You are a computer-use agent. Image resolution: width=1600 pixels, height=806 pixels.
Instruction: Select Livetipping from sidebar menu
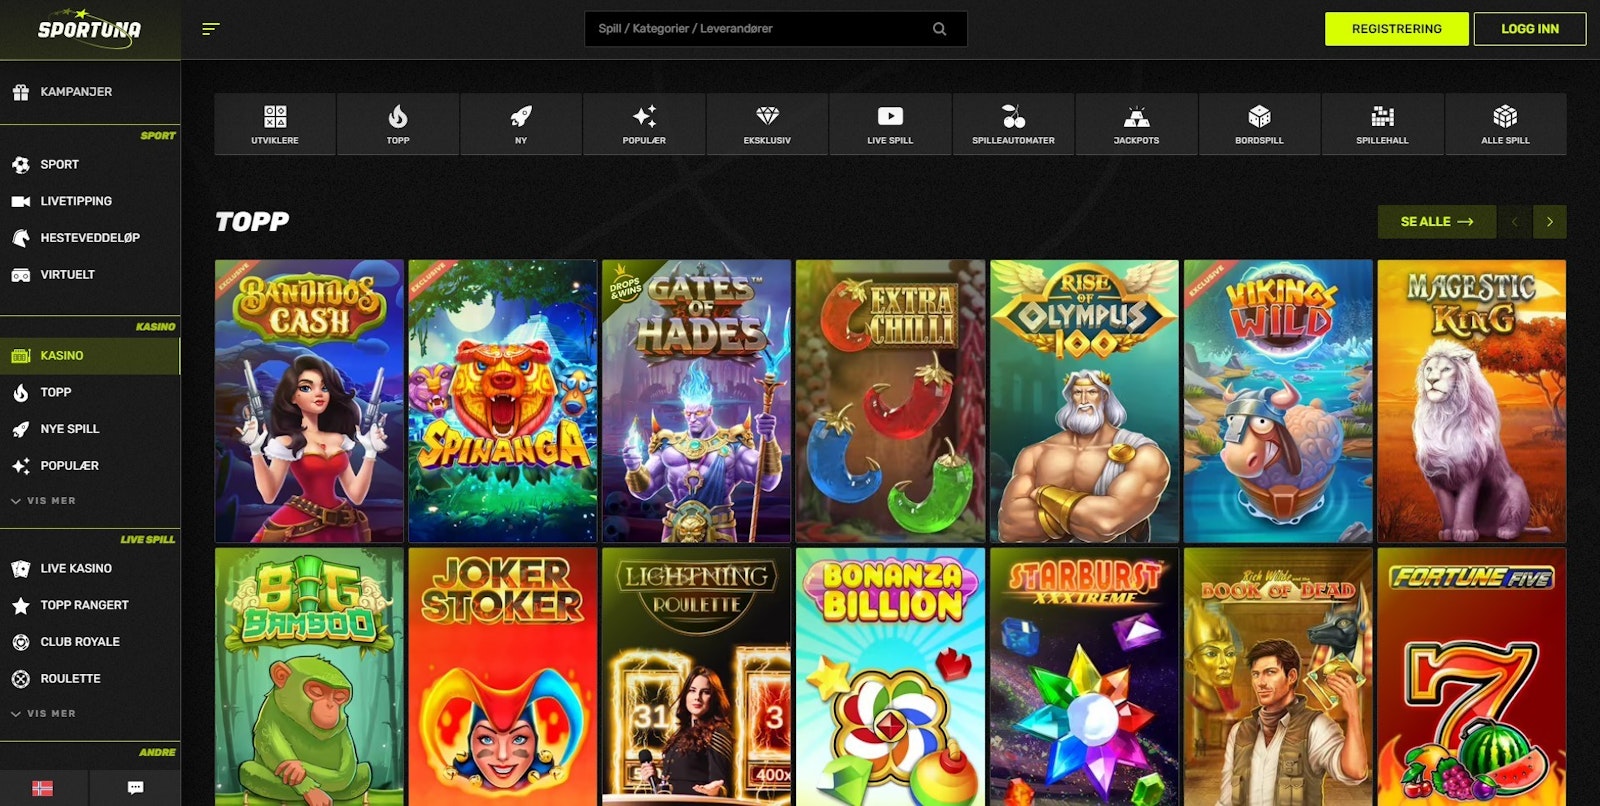(76, 201)
